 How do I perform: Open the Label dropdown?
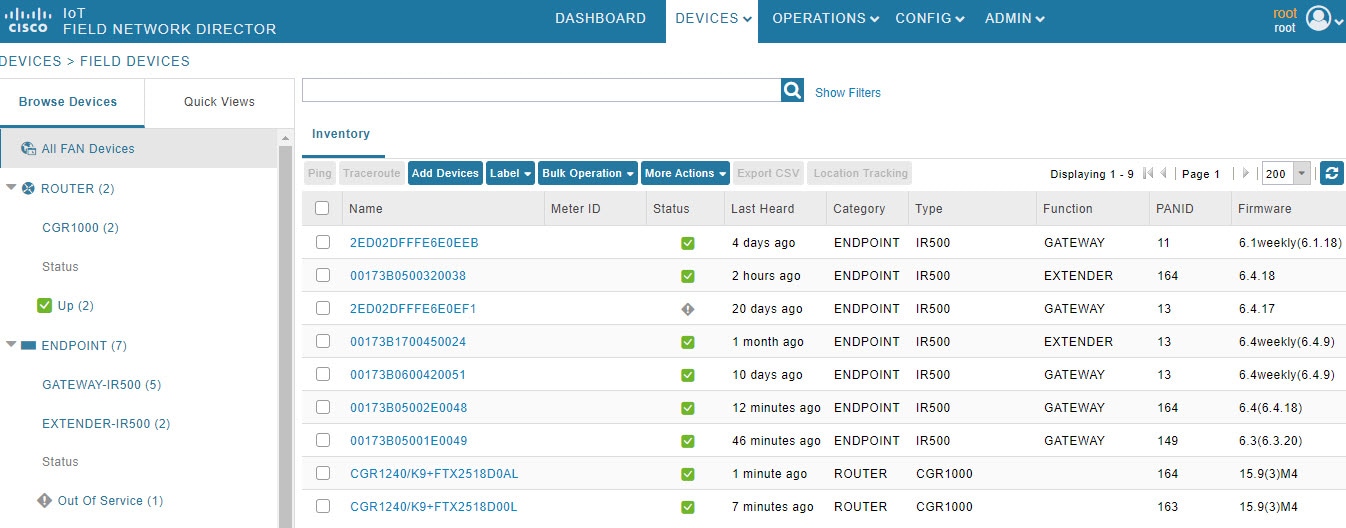[x=510, y=173]
